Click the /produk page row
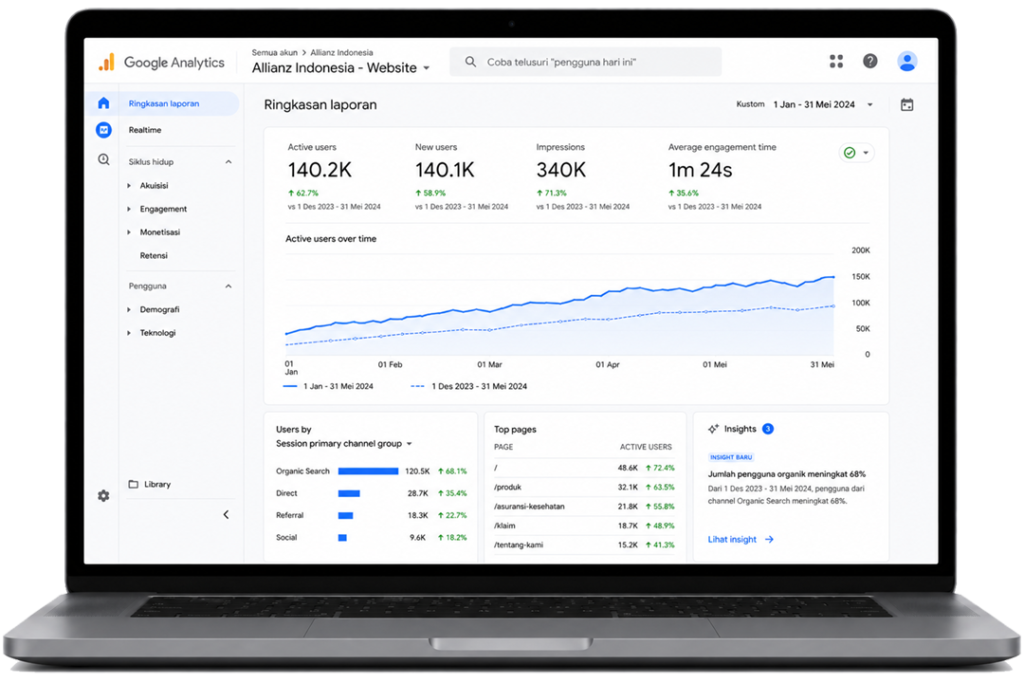The height and width of the screenshot is (683, 1024). tap(584, 487)
